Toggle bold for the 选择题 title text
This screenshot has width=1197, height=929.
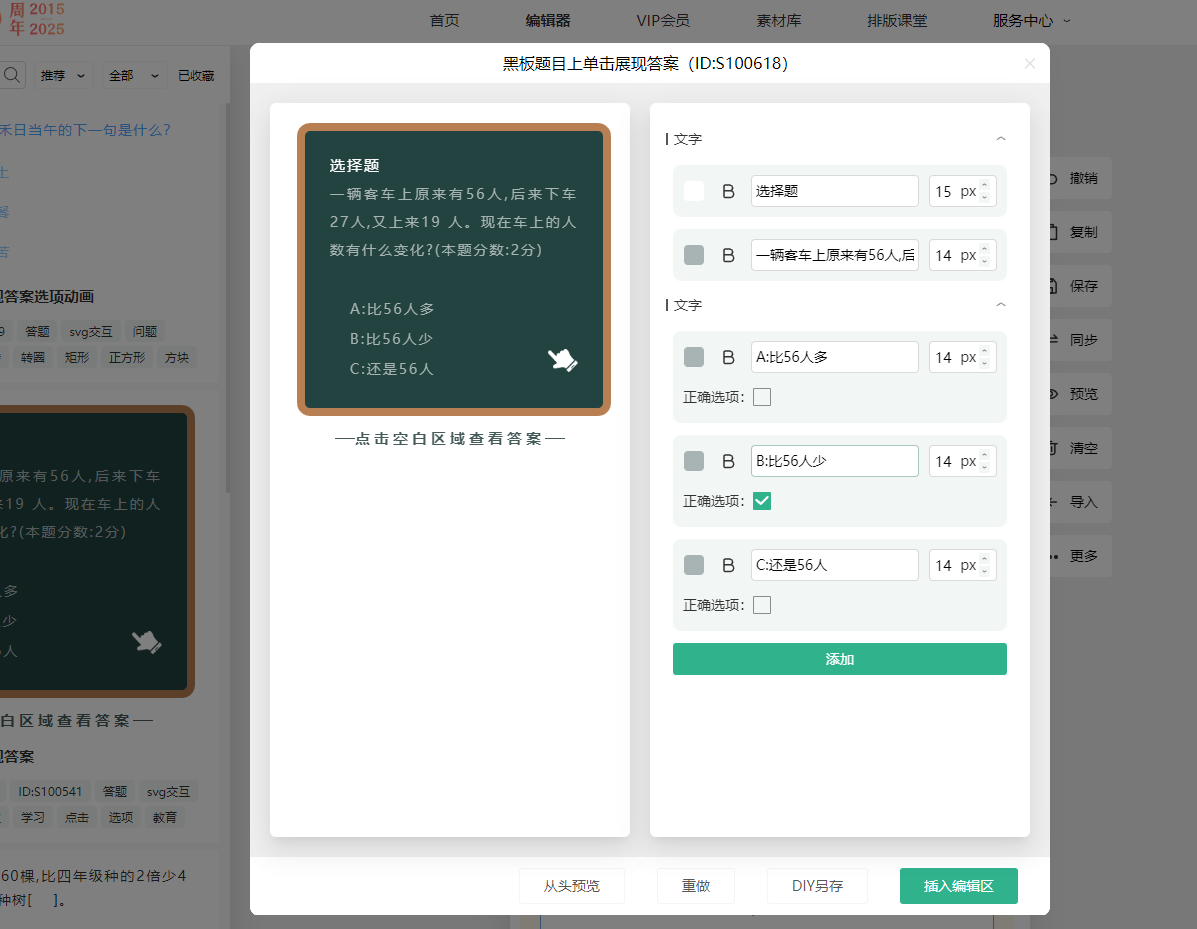click(x=728, y=191)
